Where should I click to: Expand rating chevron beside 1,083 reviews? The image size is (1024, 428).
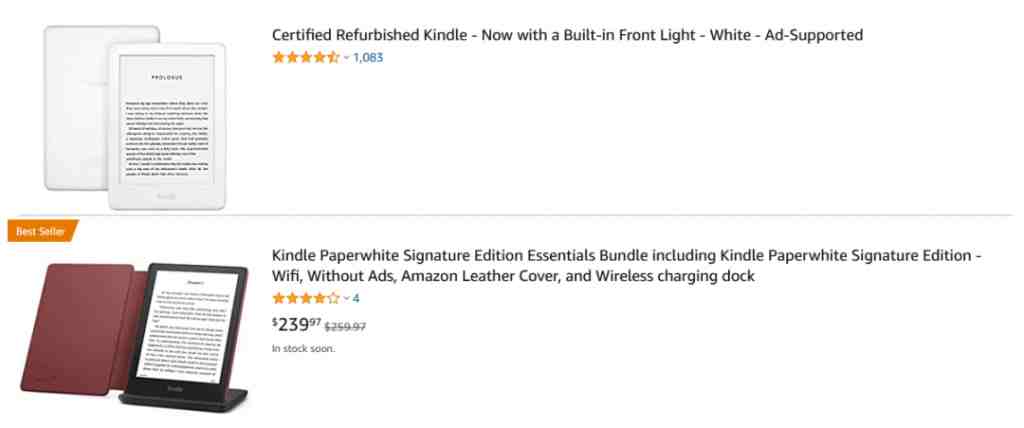[346, 58]
